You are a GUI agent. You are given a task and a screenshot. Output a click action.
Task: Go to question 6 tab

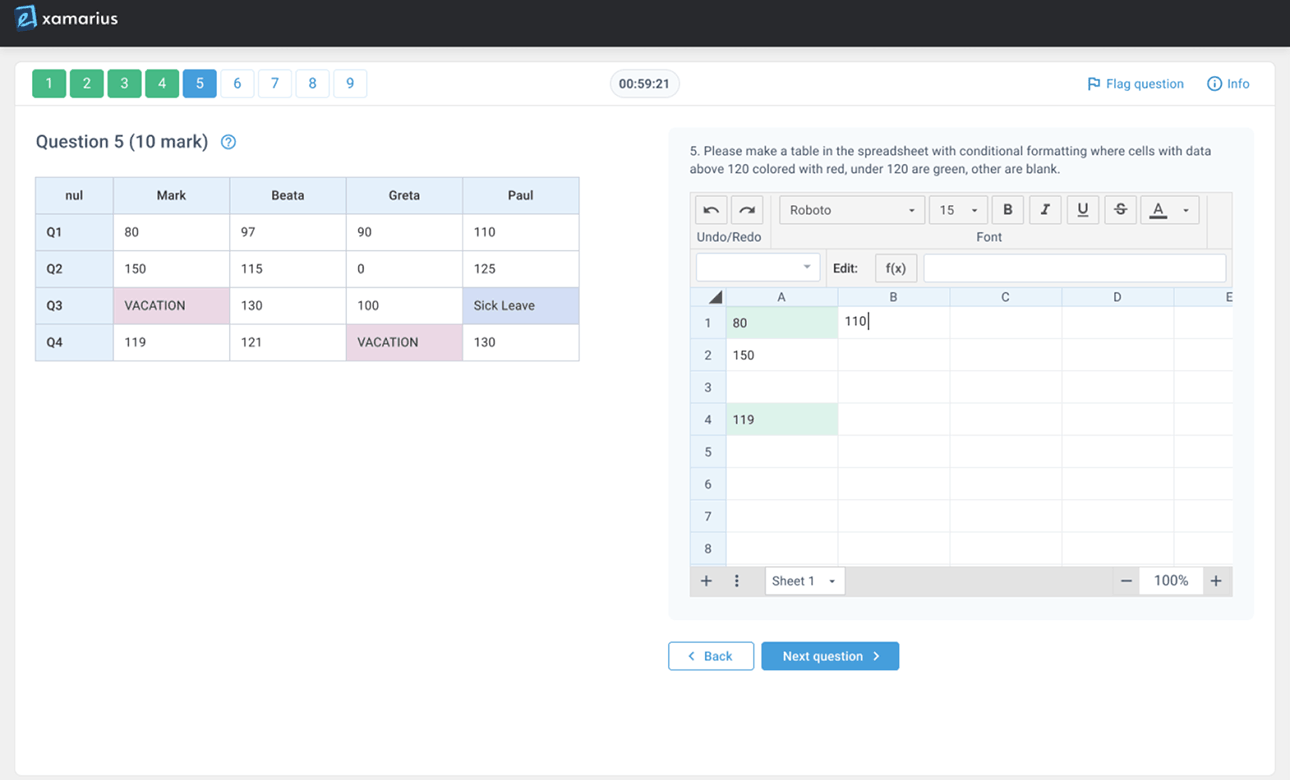click(237, 84)
